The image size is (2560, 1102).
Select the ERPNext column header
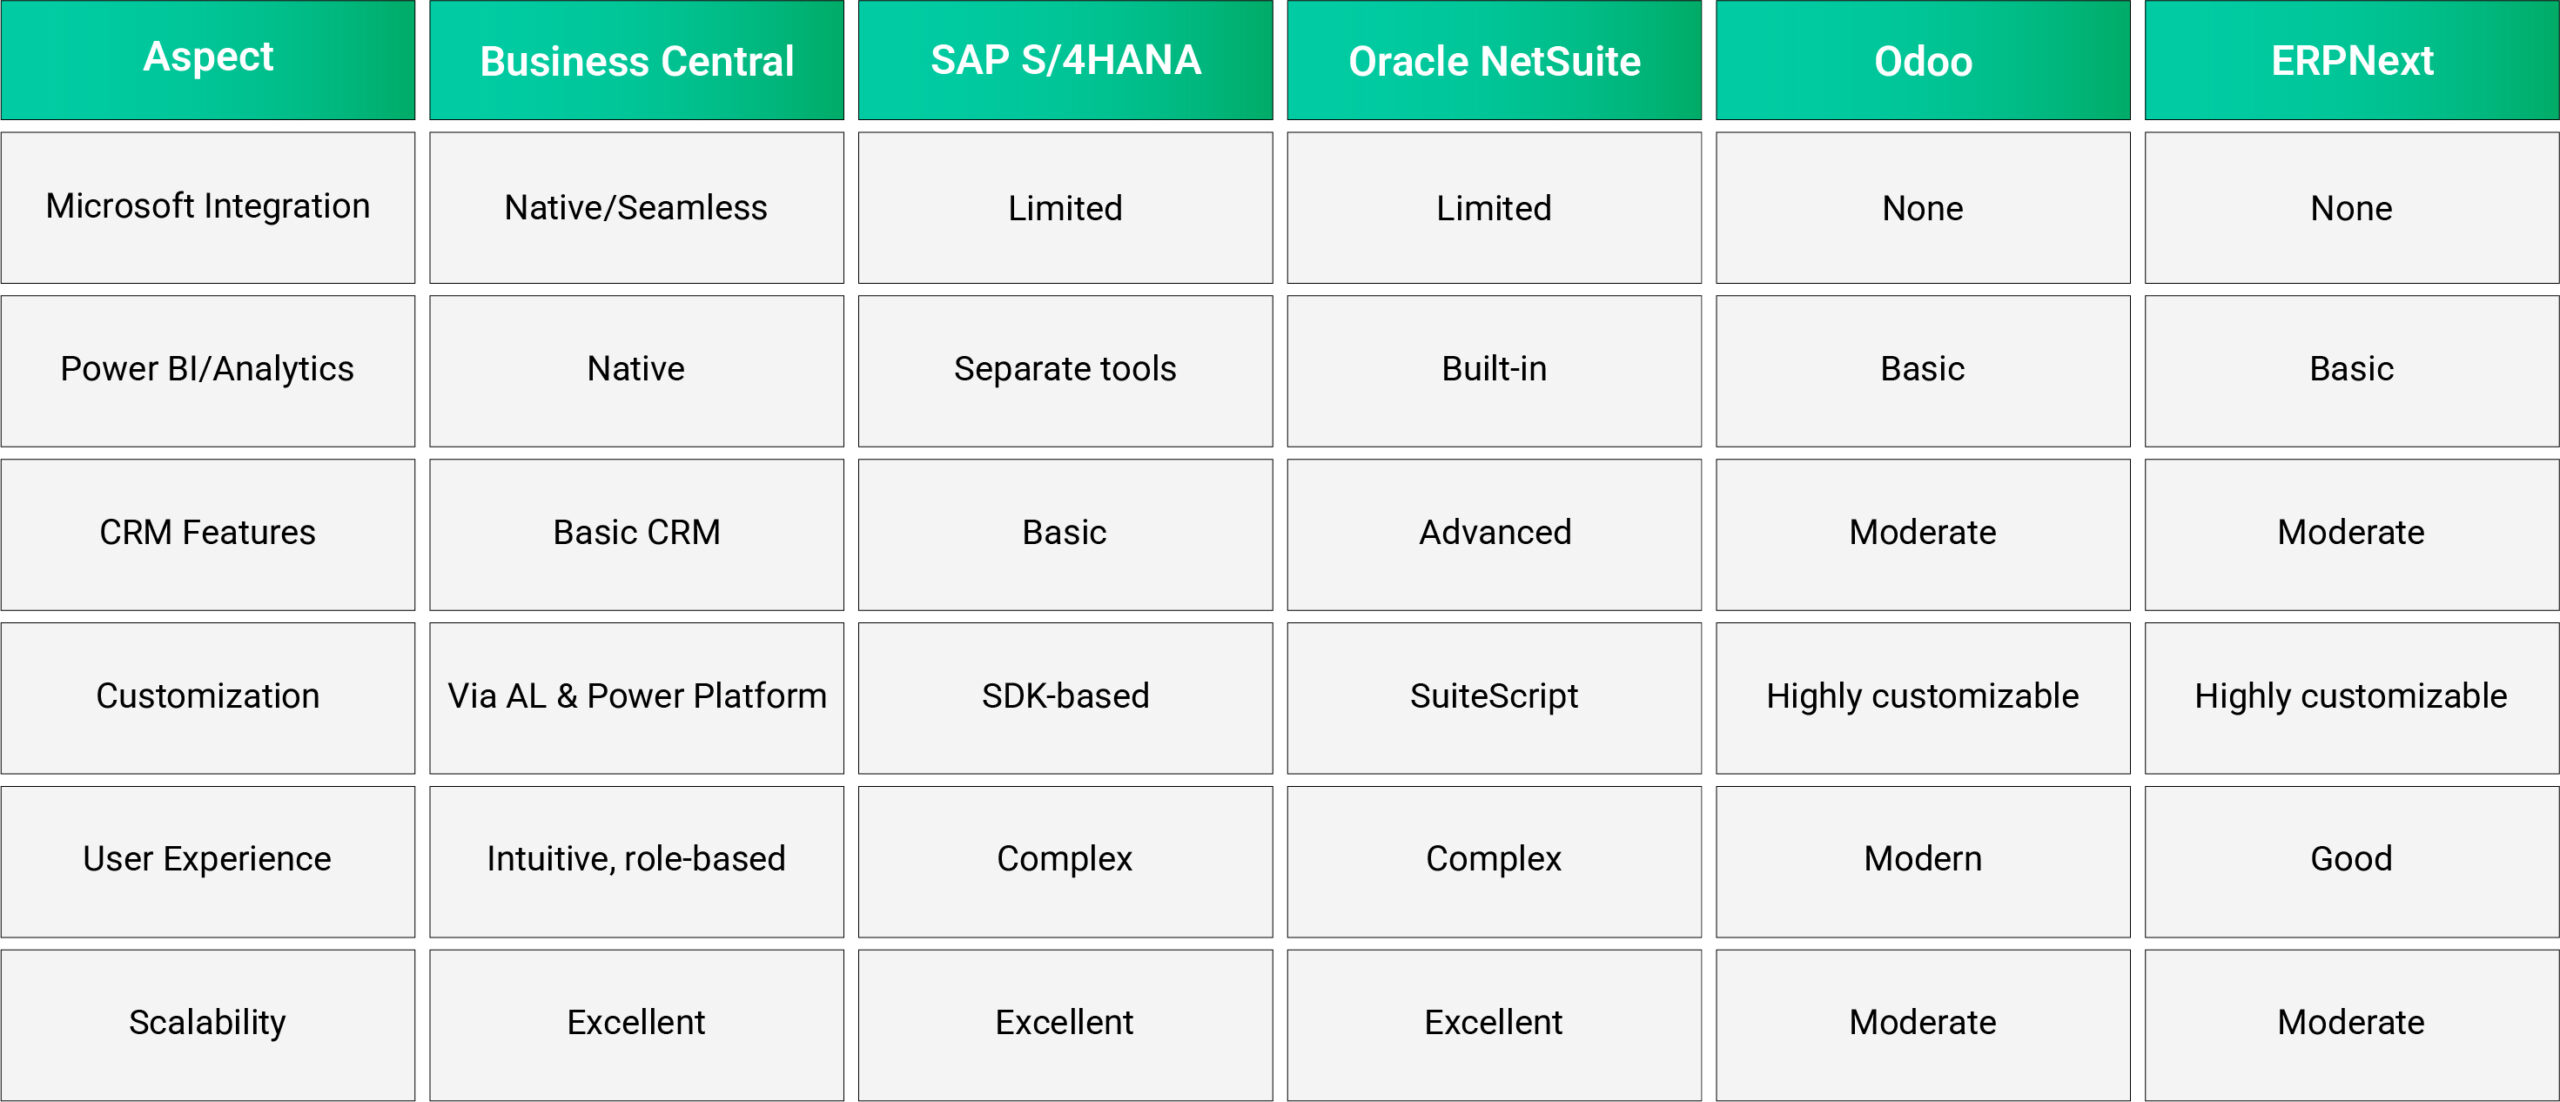coord(2351,60)
